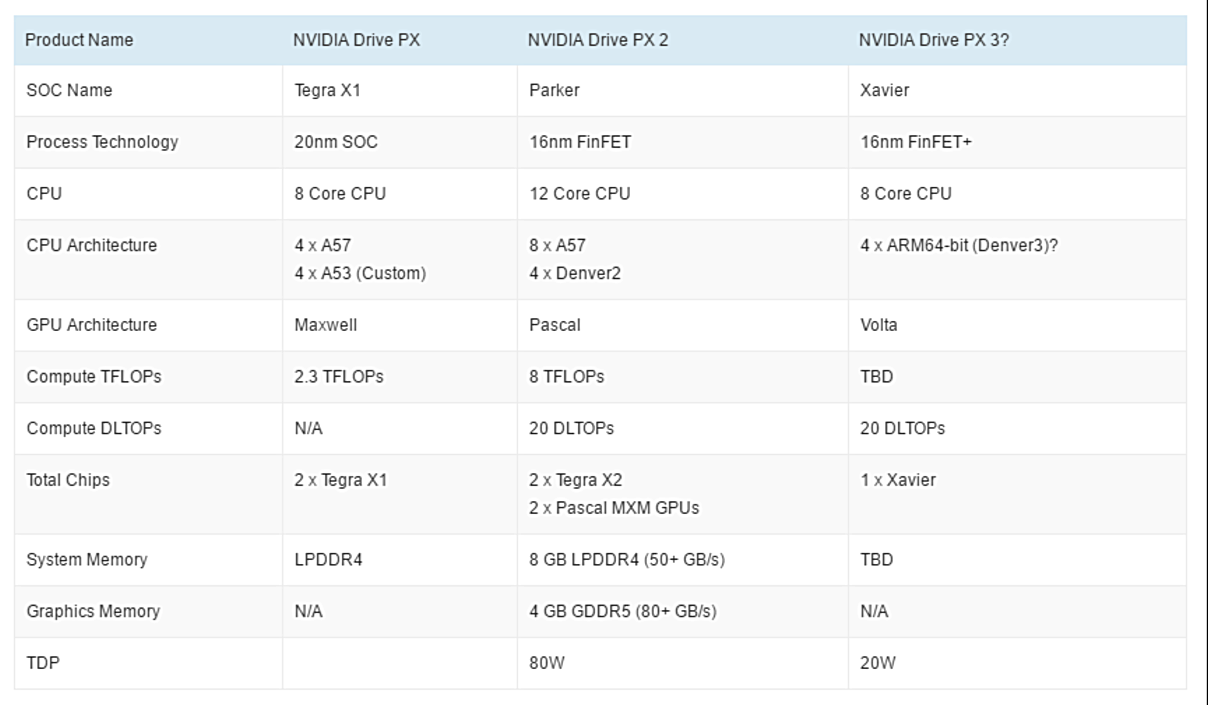The image size is (1208, 705).
Task: Click the '4 GB GDDR5 (80+ GB/s)' cell
Action: (x=623, y=611)
